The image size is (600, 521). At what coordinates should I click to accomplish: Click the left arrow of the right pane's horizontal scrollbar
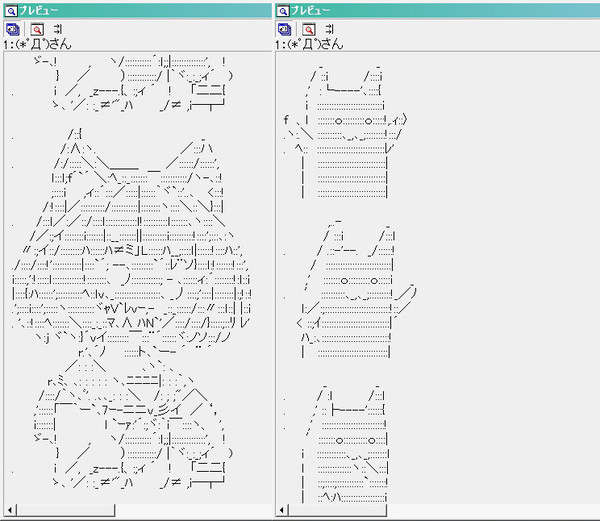[x=282, y=510]
